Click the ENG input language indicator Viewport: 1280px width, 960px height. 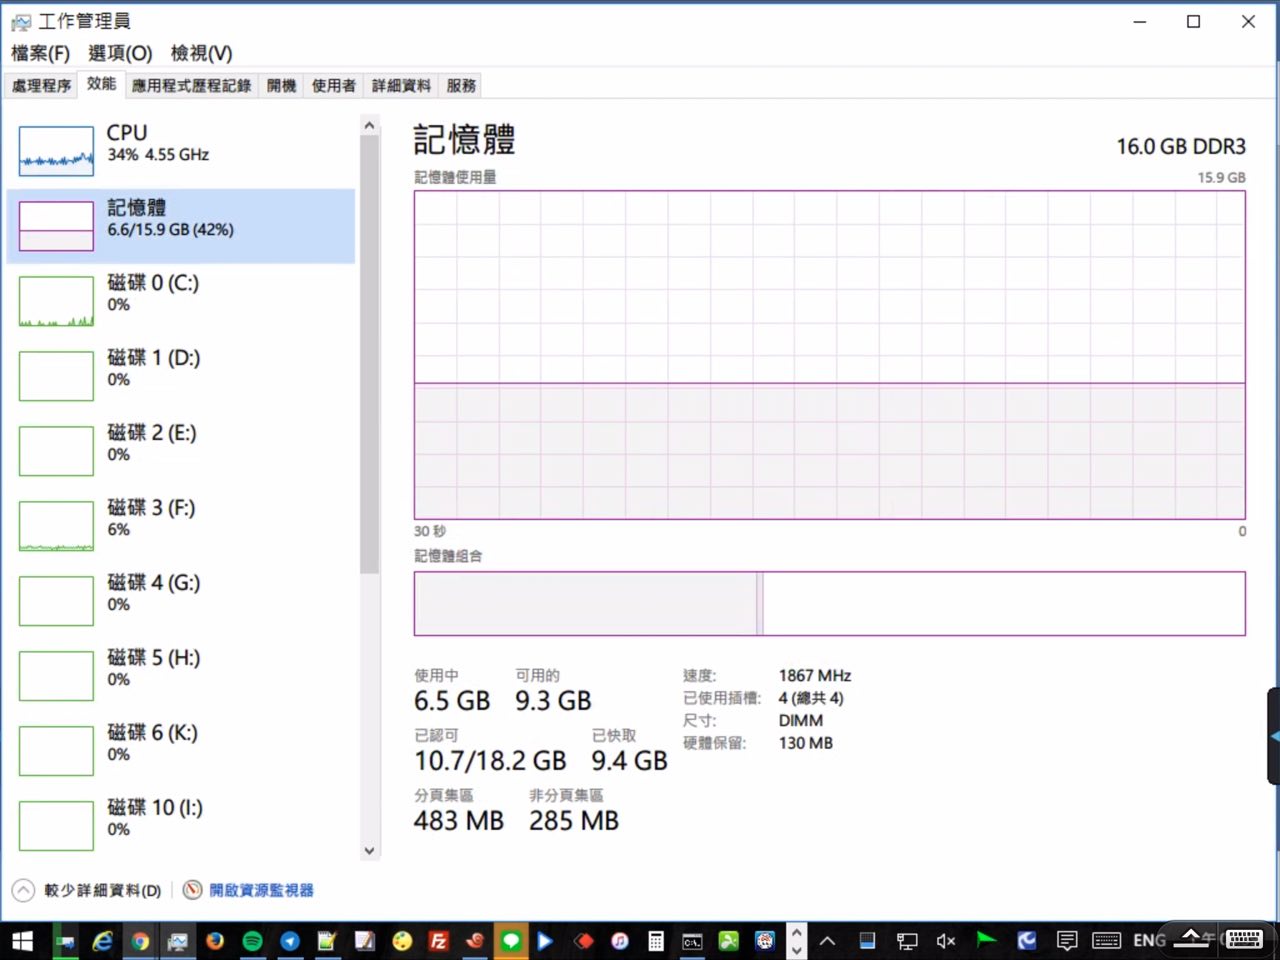point(1149,941)
